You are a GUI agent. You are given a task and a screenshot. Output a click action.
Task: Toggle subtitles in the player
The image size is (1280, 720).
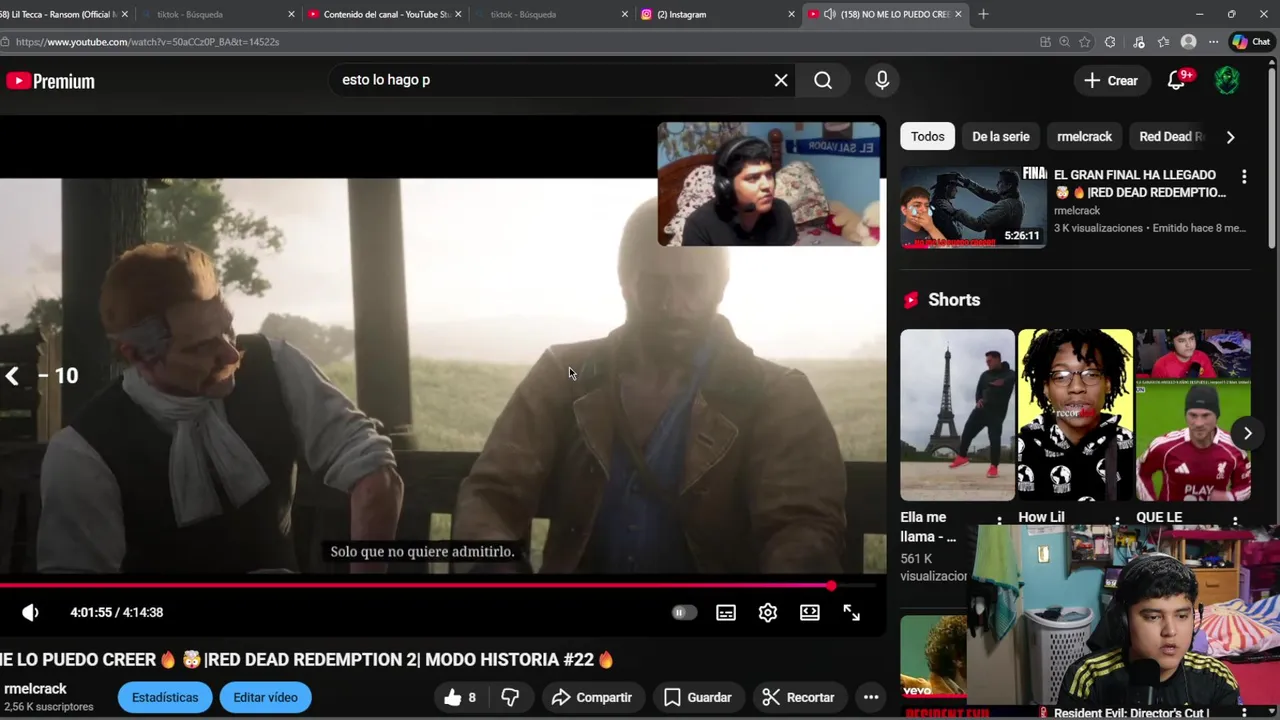click(726, 612)
